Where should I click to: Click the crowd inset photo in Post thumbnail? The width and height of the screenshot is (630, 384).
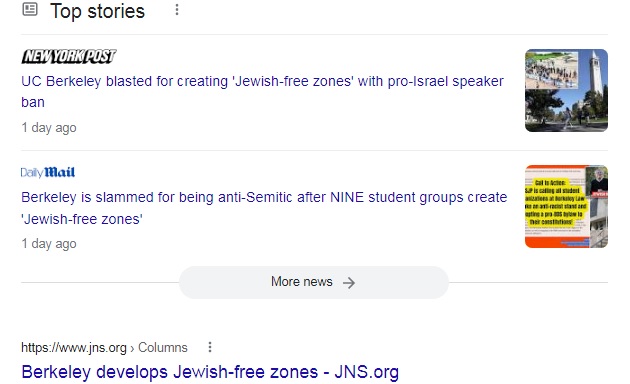click(x=552, y=71)
